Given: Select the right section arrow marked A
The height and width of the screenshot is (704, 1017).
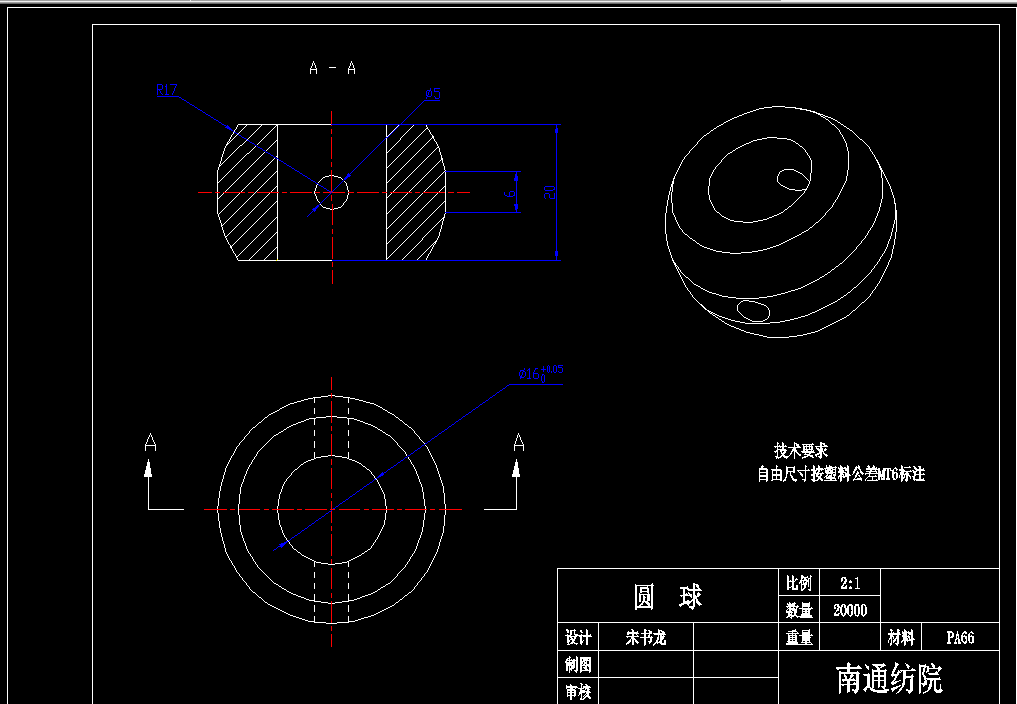Looking at the screenshot, I should (x=517, y=441).
